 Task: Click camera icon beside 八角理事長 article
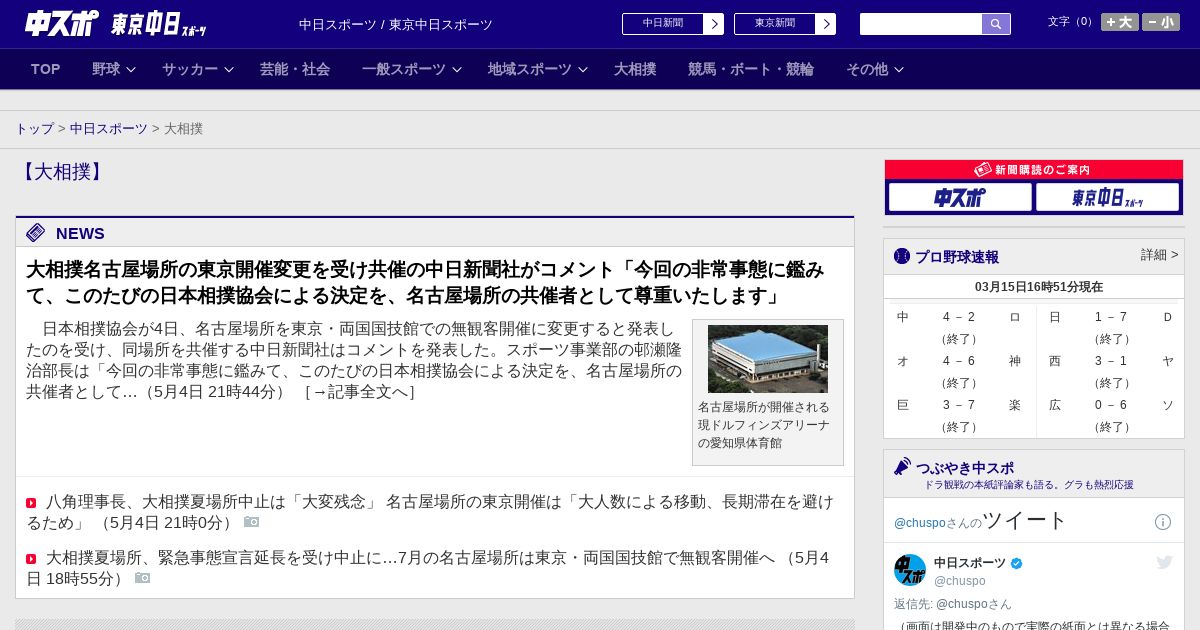click(252, 522)
